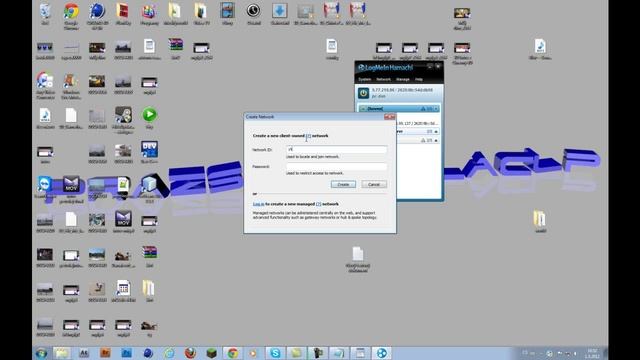Viewport: 640px width, 360px height.
Task: Click the Network ID text field
Action: (x=336, y=149)
